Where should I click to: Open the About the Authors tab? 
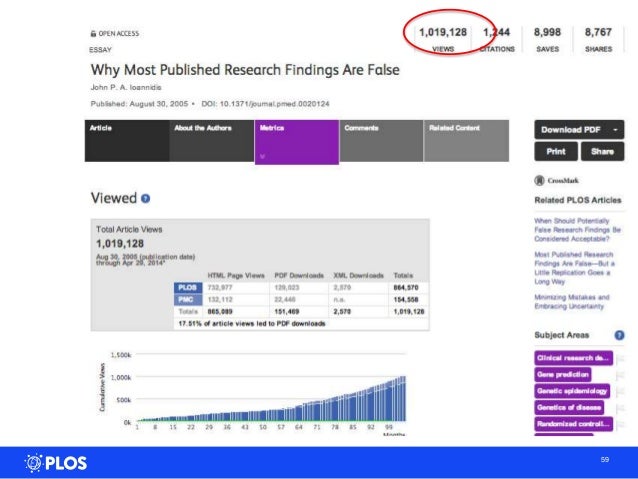[x=212, y=141]
